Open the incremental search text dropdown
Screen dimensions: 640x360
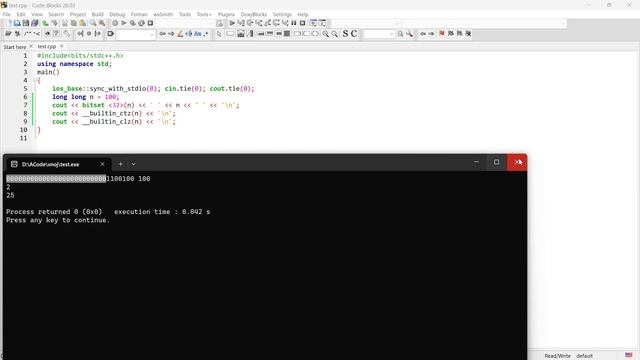(x=152, y=34)
